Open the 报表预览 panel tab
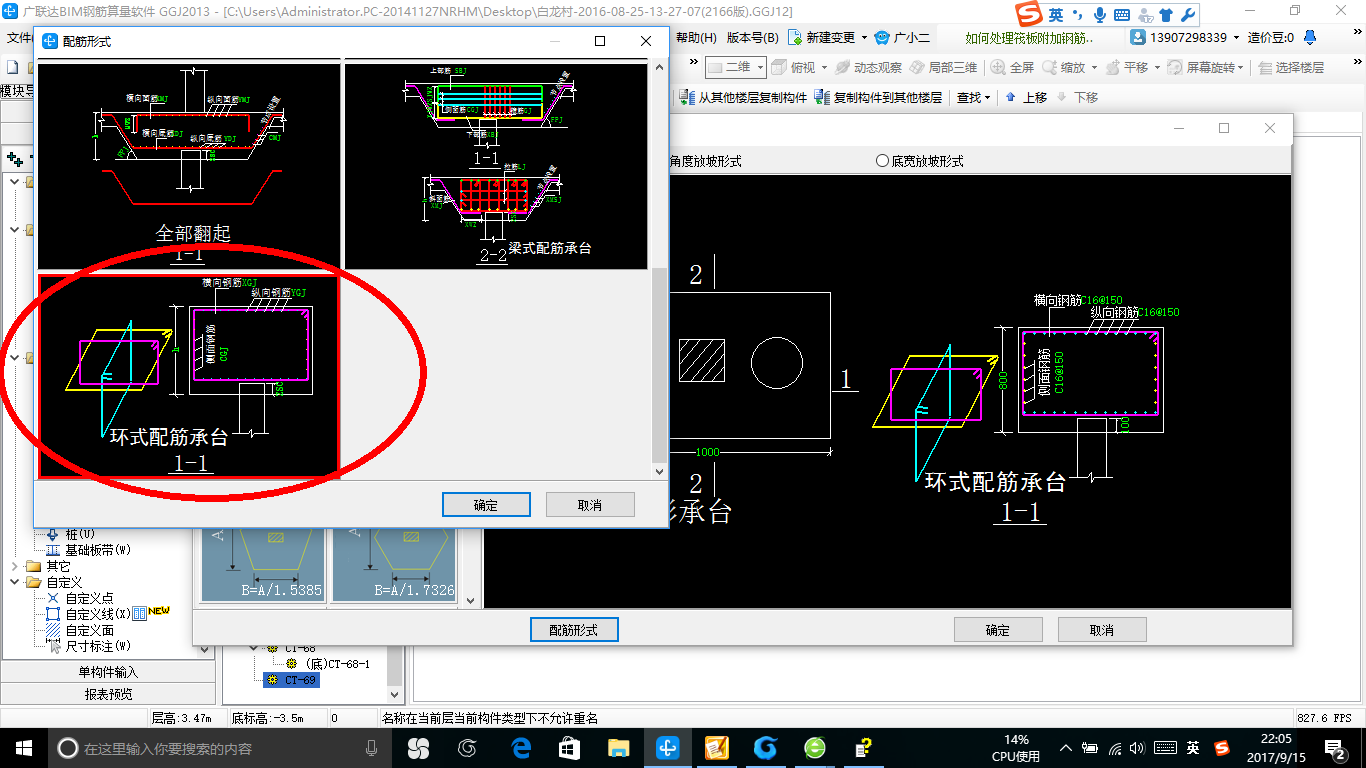 point(108,694)
